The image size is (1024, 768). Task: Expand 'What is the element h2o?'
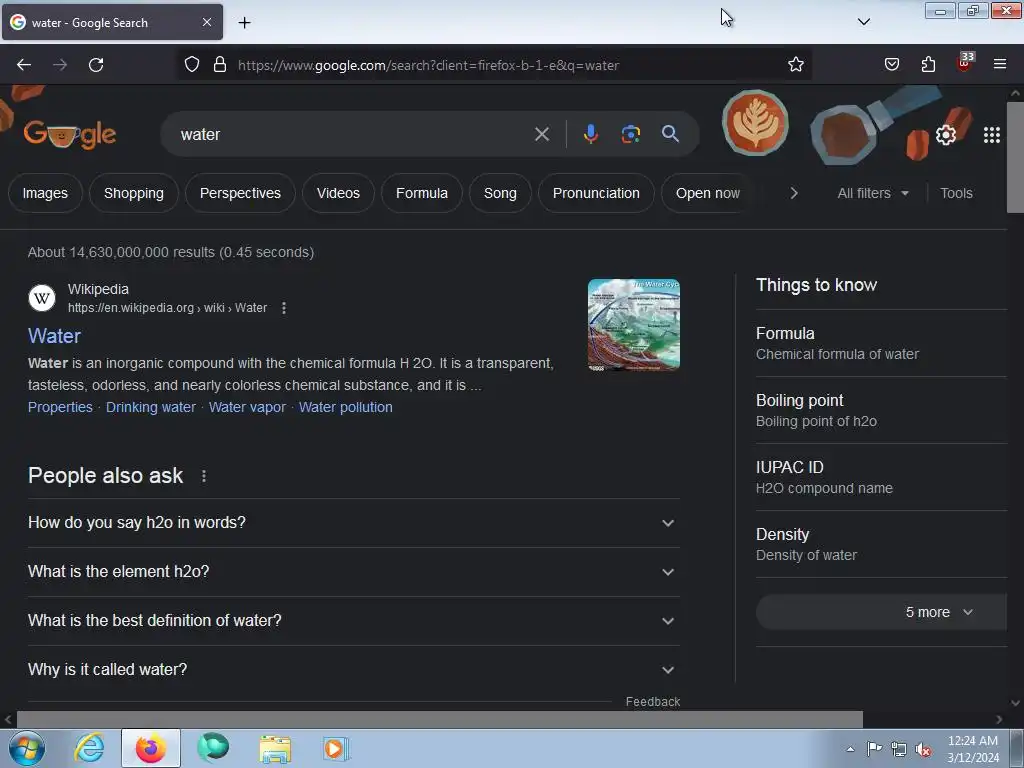pyautogui.click(x=353, y=572)
